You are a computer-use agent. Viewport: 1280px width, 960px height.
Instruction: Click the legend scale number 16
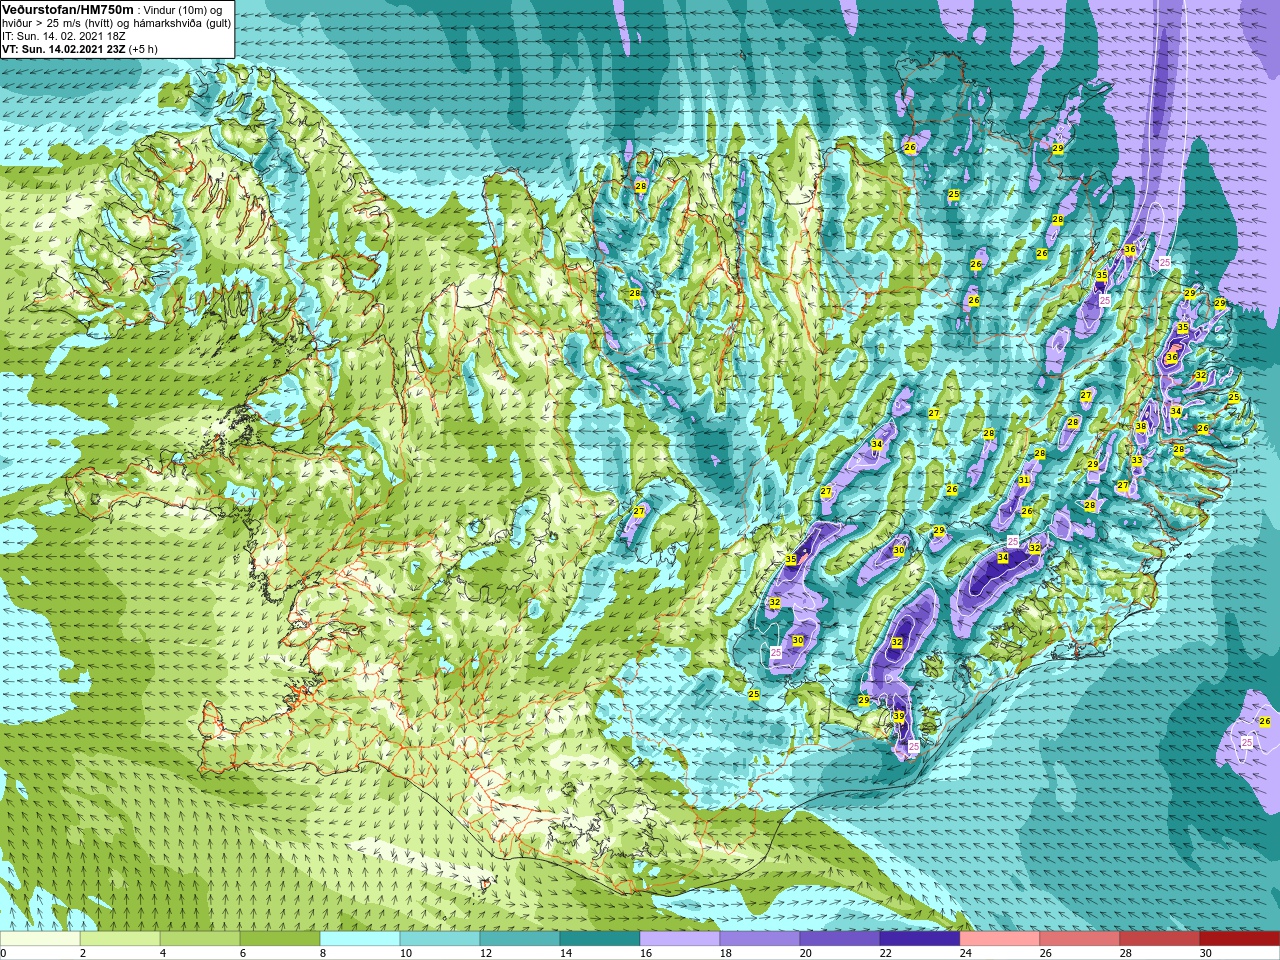pos(645,953)
